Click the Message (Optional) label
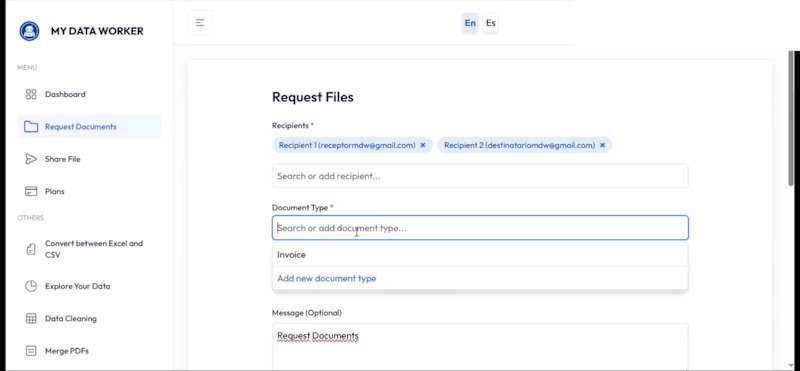This screenshot has width=800, height=371. tap(307, 313)
